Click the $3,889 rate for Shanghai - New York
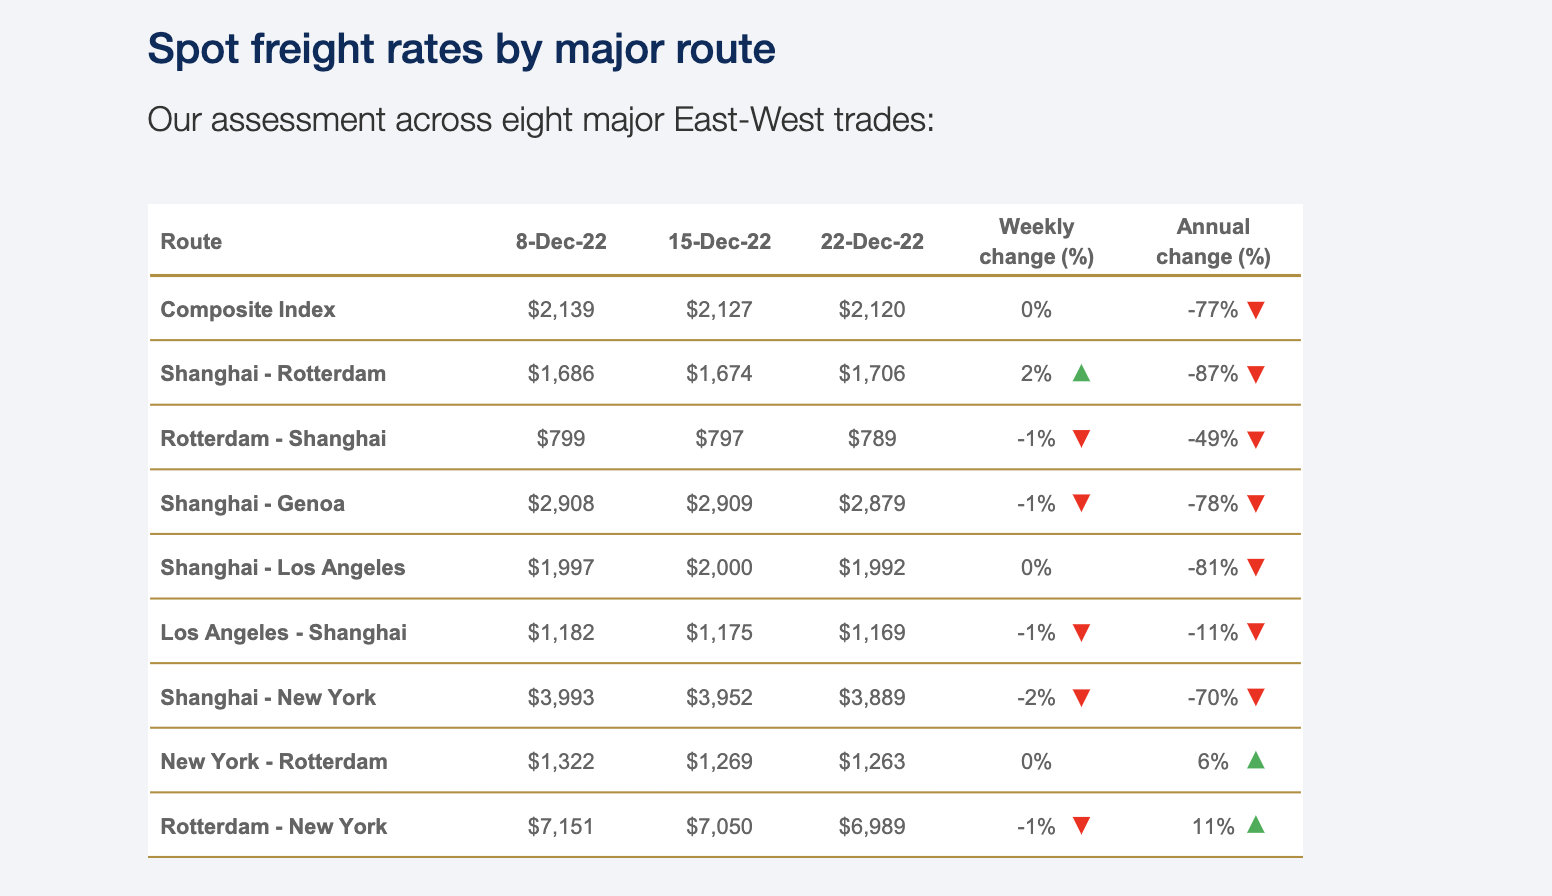 pyautogui.click(x=872, y=698)
